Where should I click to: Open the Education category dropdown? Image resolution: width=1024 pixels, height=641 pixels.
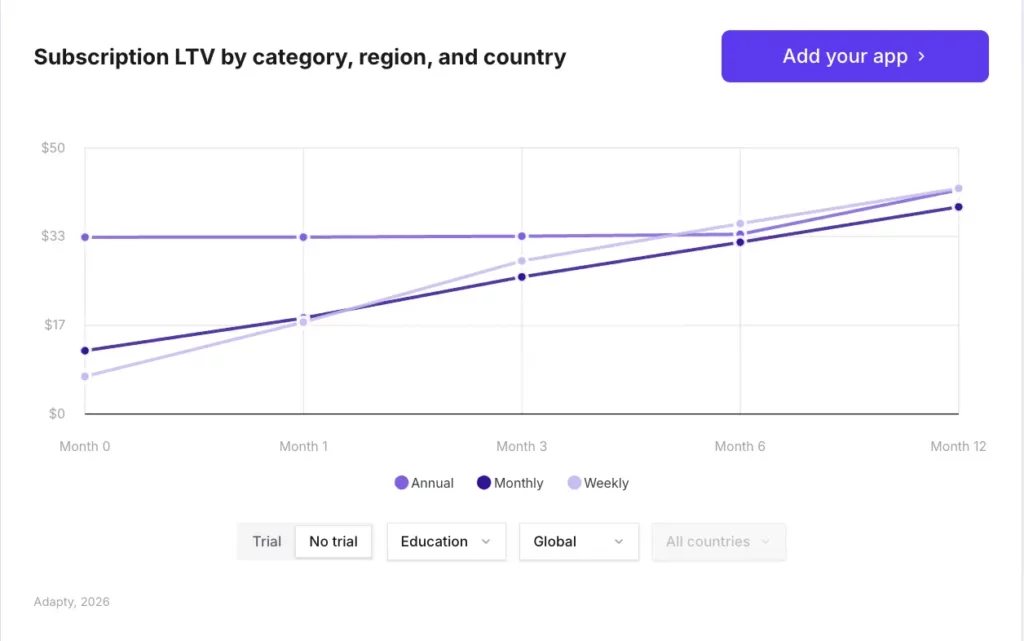coord(446,541)
